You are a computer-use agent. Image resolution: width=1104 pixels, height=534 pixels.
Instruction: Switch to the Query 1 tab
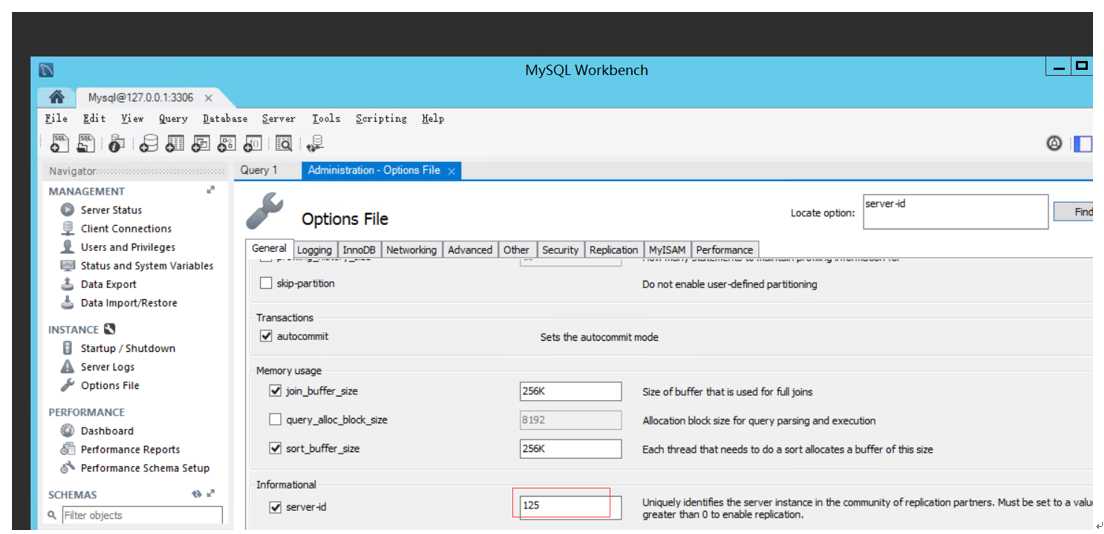[x=259, y=170]
